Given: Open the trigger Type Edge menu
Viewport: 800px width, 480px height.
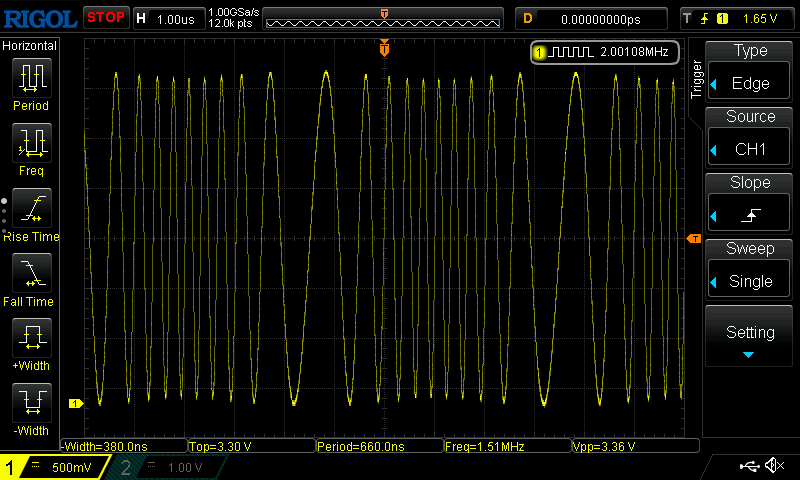Looking at the screenshot, I should click(748, 81).
